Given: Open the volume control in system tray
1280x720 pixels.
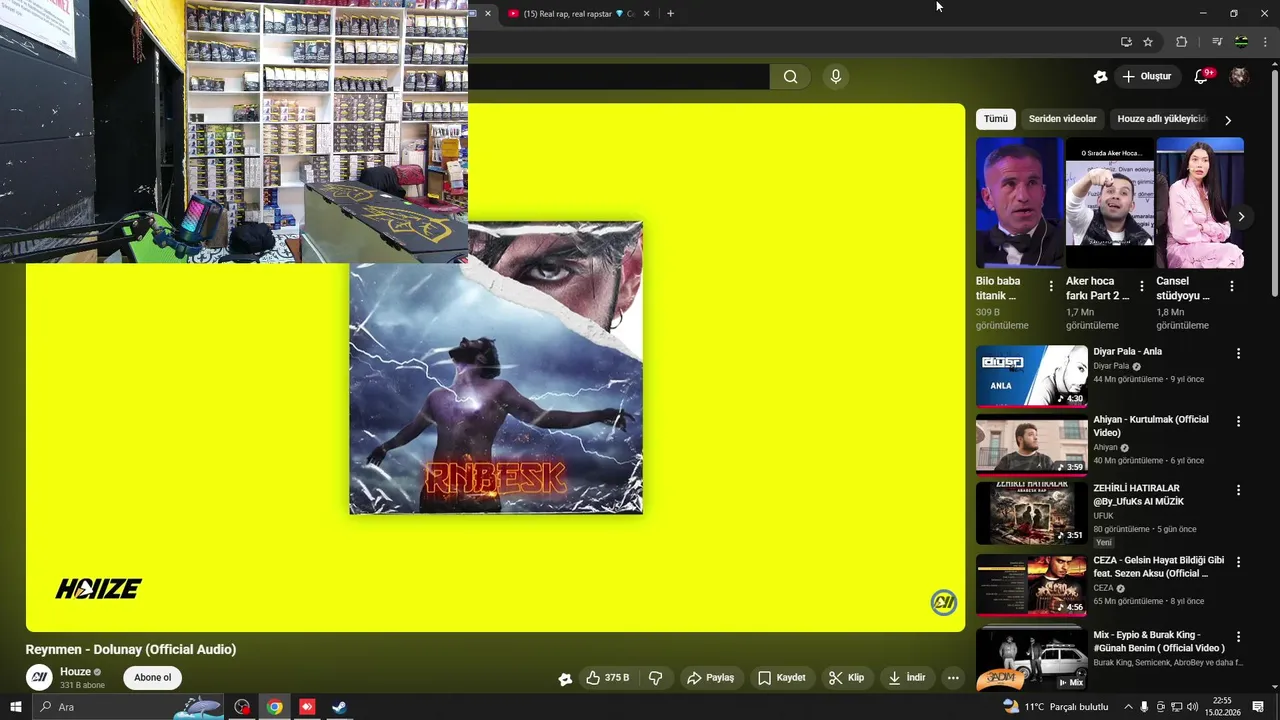Looking at the screenshot, I should (1193, 707).
